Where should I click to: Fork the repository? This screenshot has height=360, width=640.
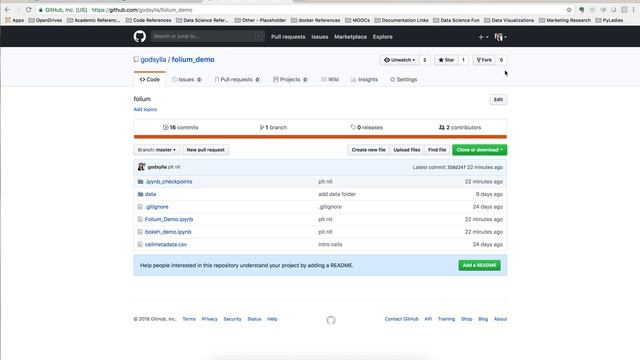pos(484,60)
